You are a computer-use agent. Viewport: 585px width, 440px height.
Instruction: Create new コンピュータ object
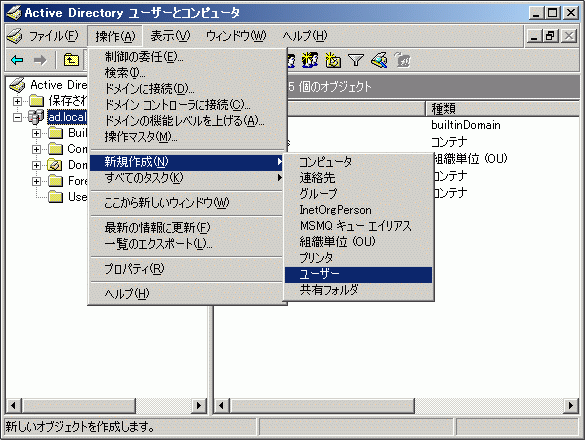pos(359,162)
